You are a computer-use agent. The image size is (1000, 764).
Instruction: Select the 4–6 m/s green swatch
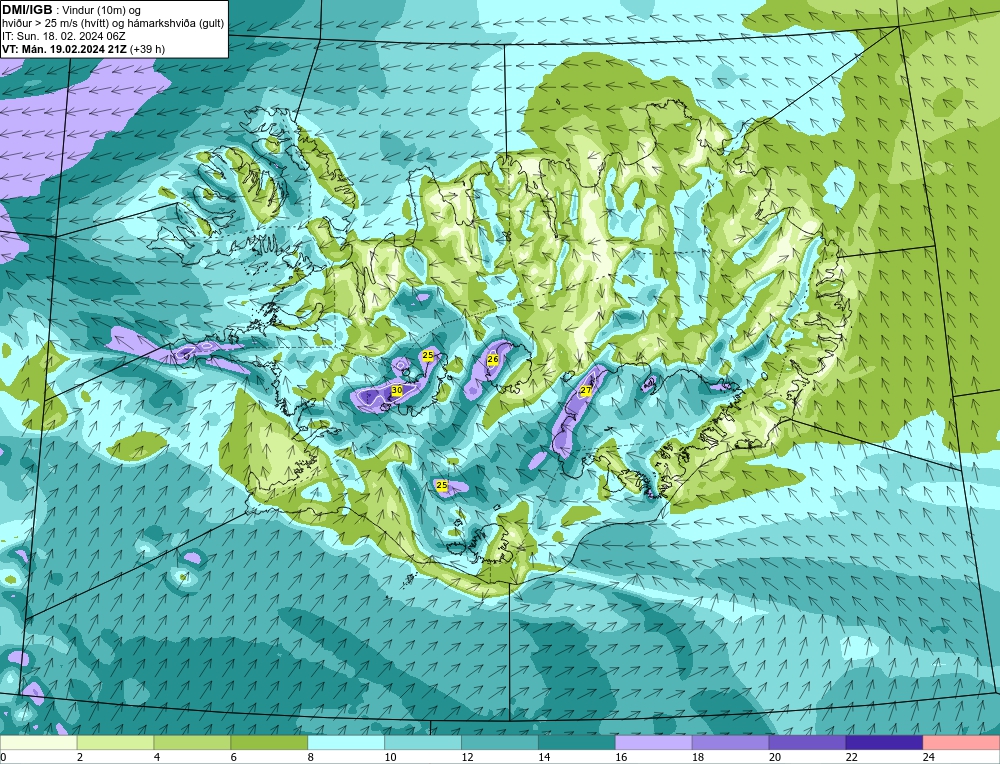(192, 742)
